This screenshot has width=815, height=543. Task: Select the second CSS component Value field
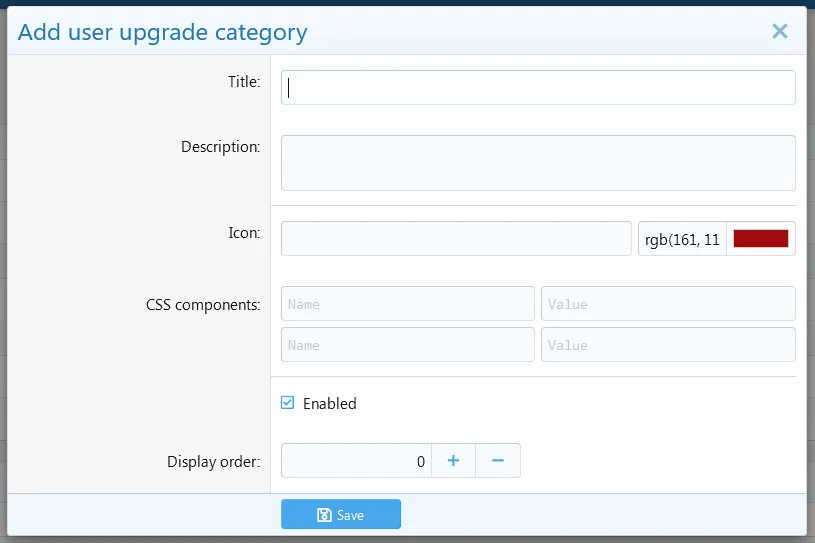668,345
